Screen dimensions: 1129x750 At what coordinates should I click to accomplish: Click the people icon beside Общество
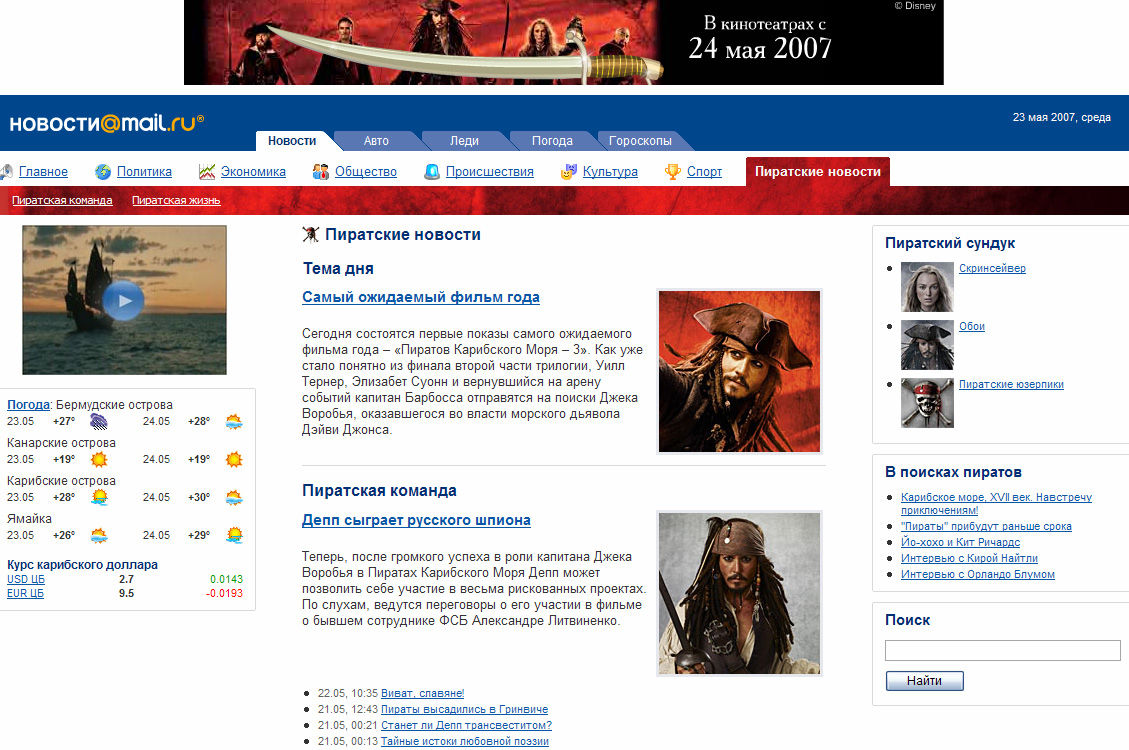(x=321, y=172)
